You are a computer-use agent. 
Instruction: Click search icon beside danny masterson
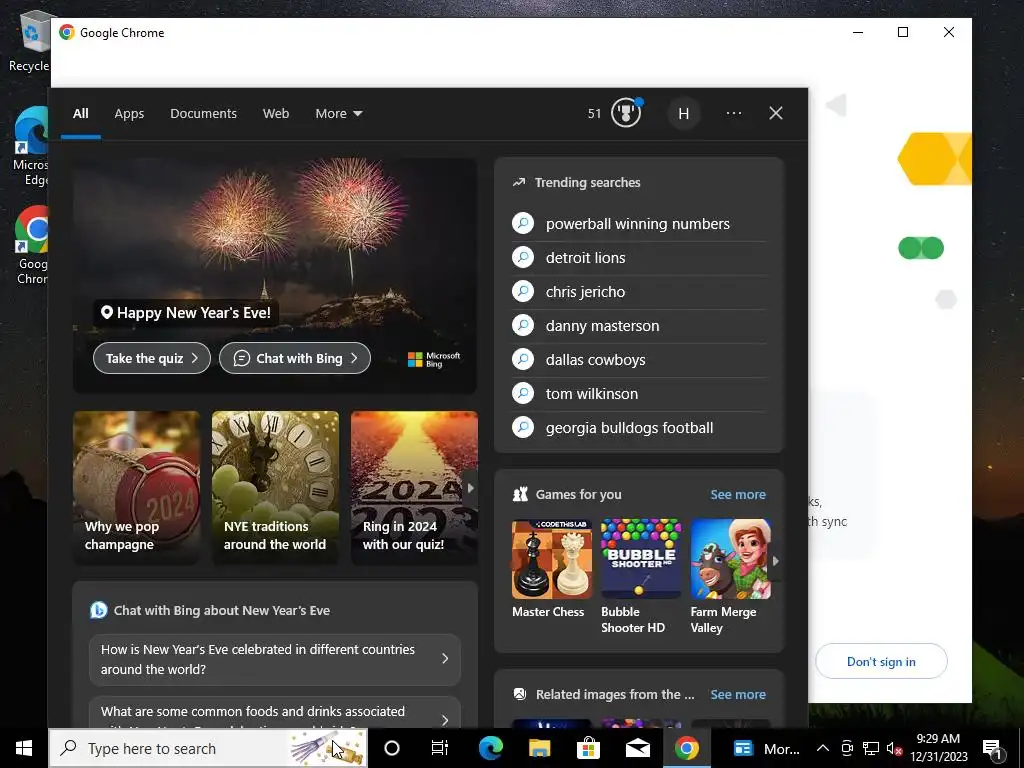[523, 325]
